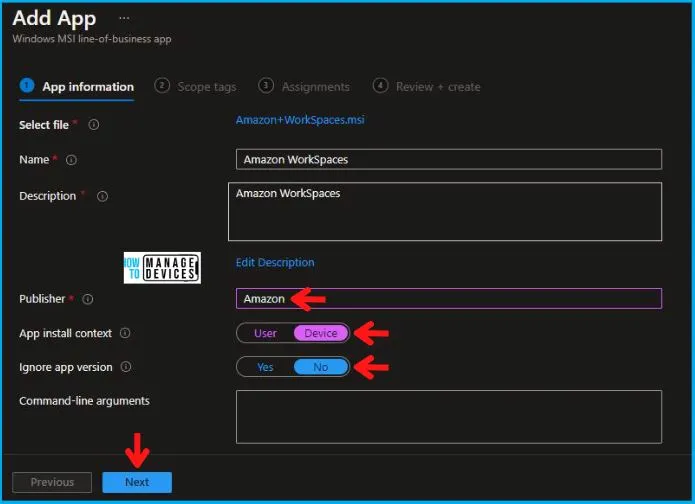
Task: Click the info icon next to Name
Action: click(x=71, y=160)
